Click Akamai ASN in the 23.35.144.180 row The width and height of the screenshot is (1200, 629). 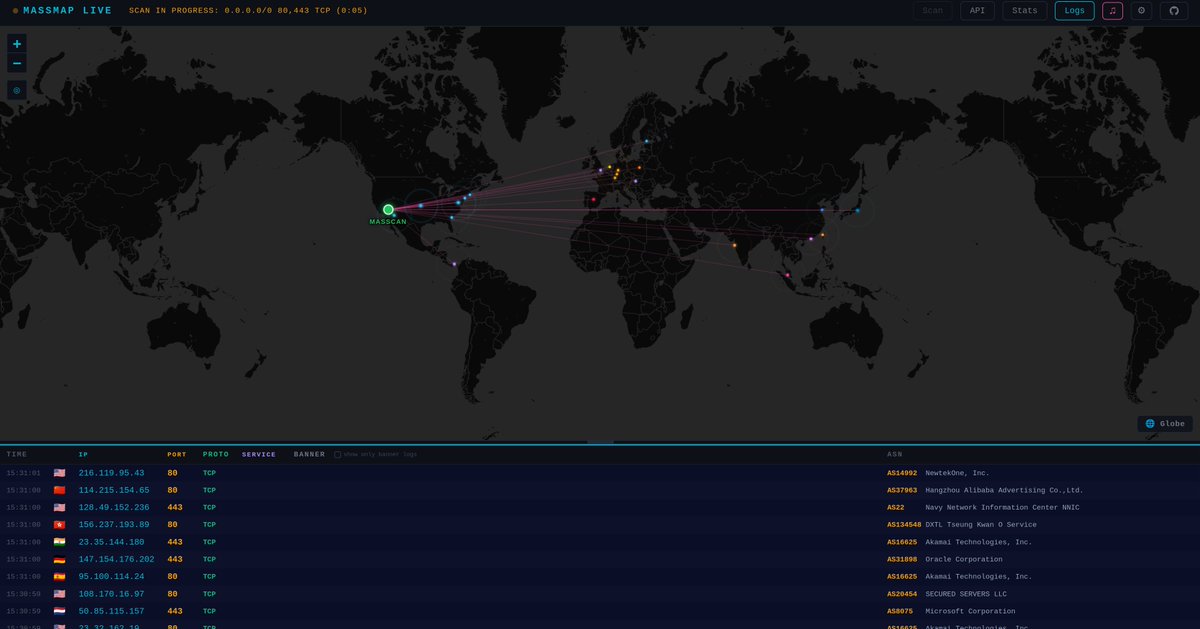coord(959,542)
